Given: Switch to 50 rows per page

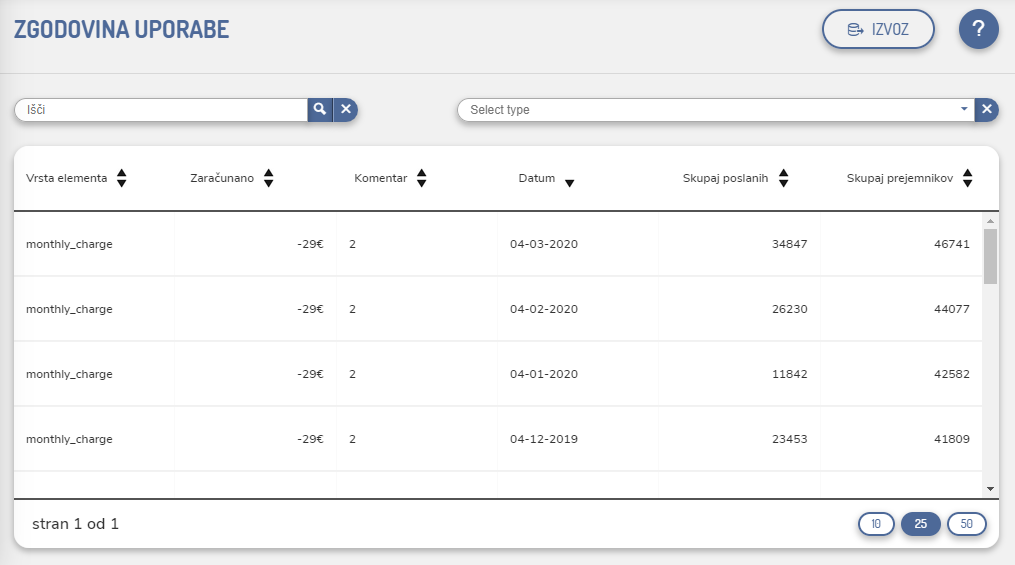Looking at the screenshot, I should click(966, 524).
